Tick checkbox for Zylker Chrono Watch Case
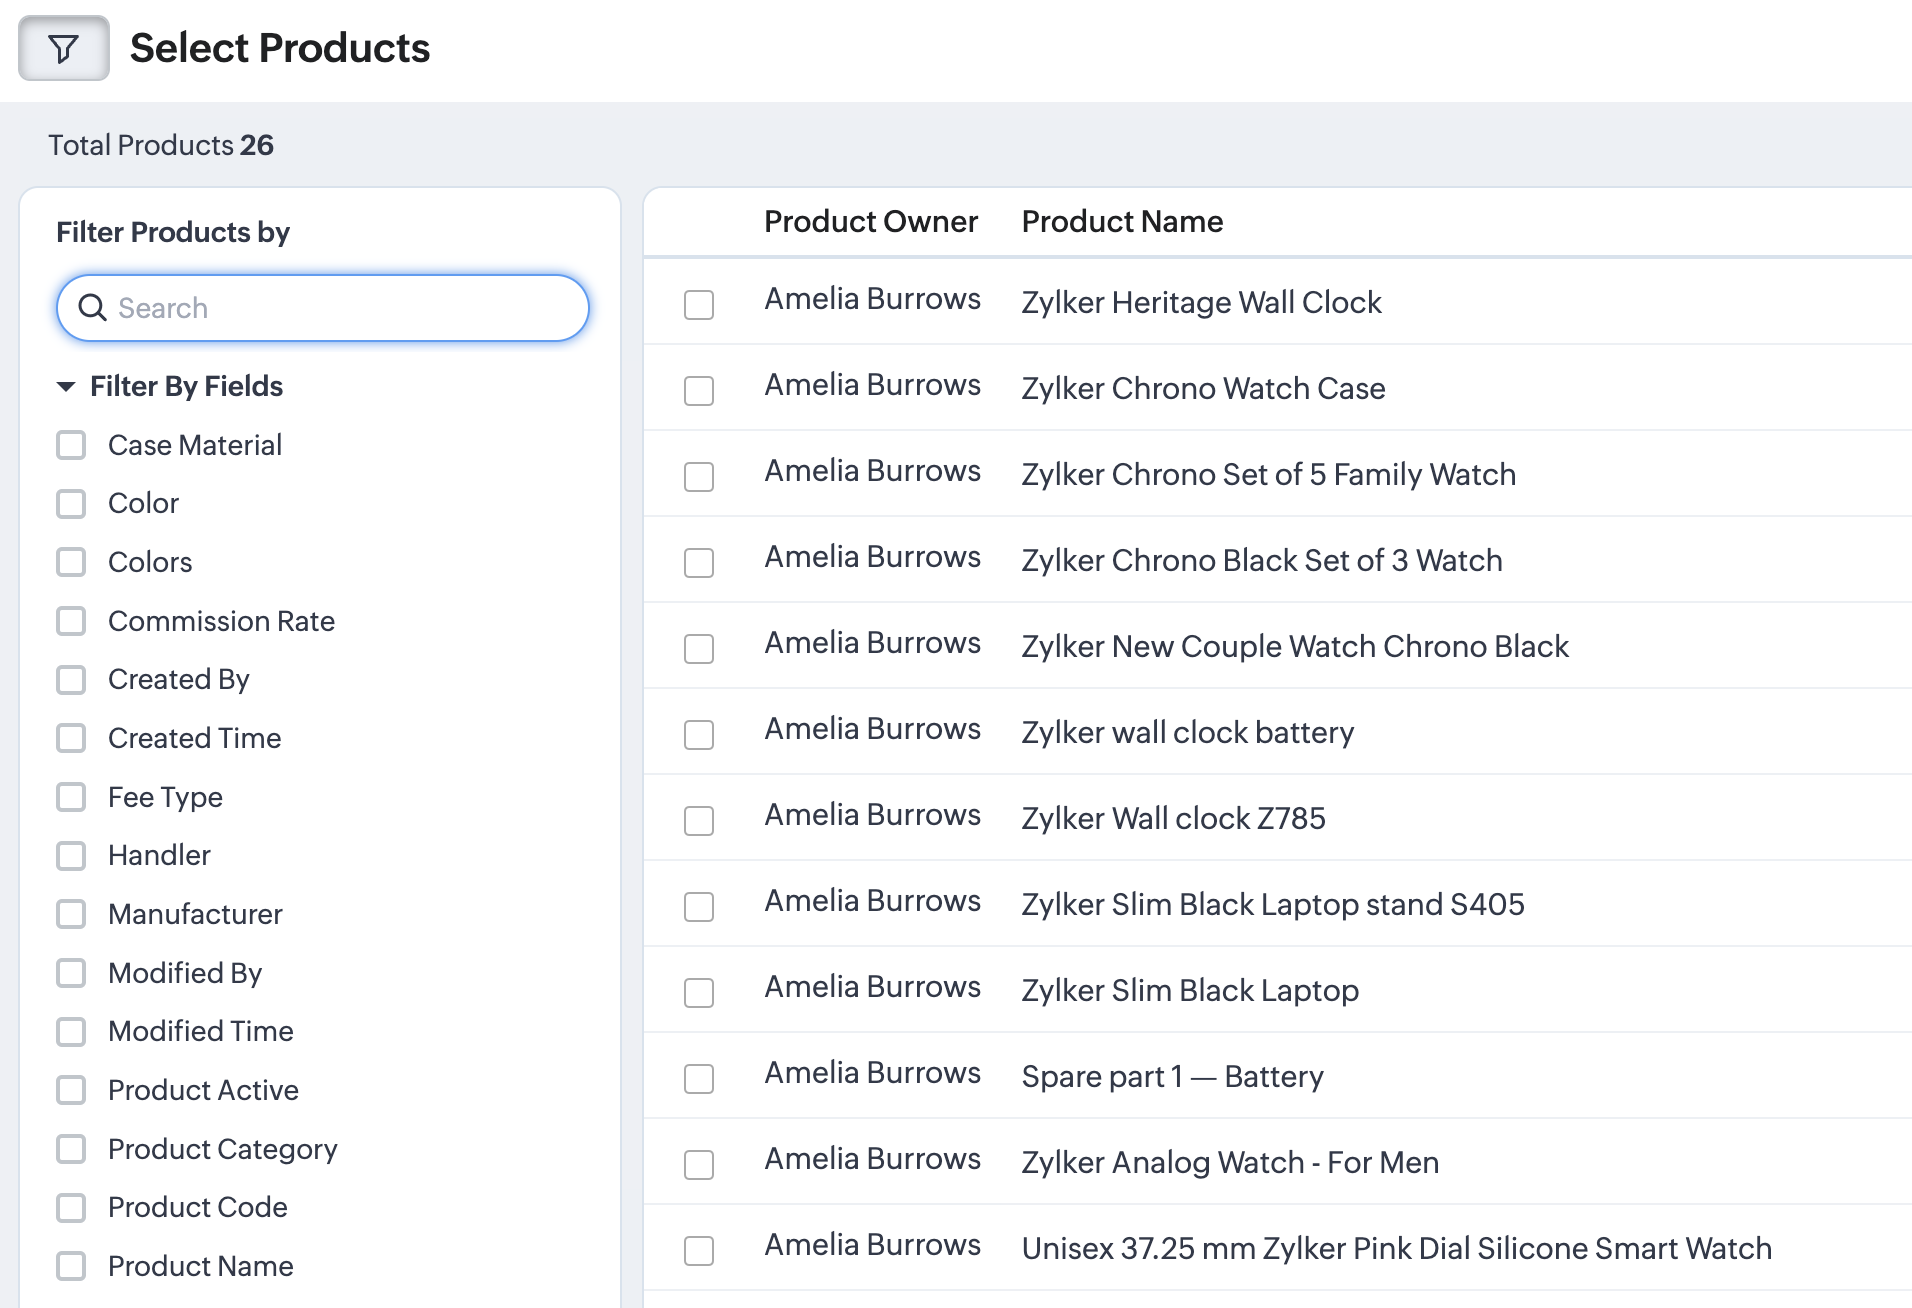Image resolution: width=1912 pixels, height=1308 pixels. [699, 390]
